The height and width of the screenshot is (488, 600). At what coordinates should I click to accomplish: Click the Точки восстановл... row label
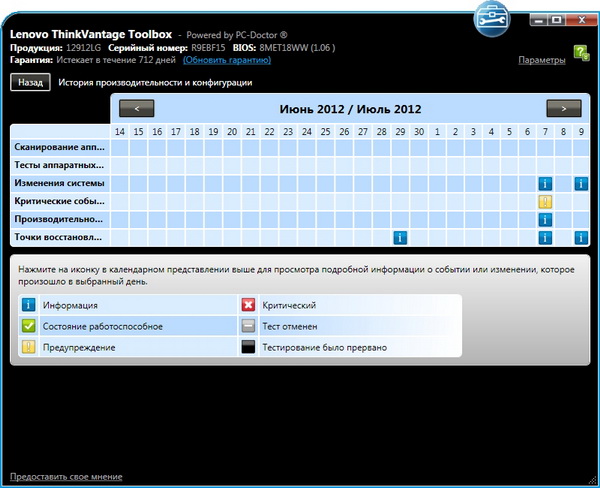point(58,238)
